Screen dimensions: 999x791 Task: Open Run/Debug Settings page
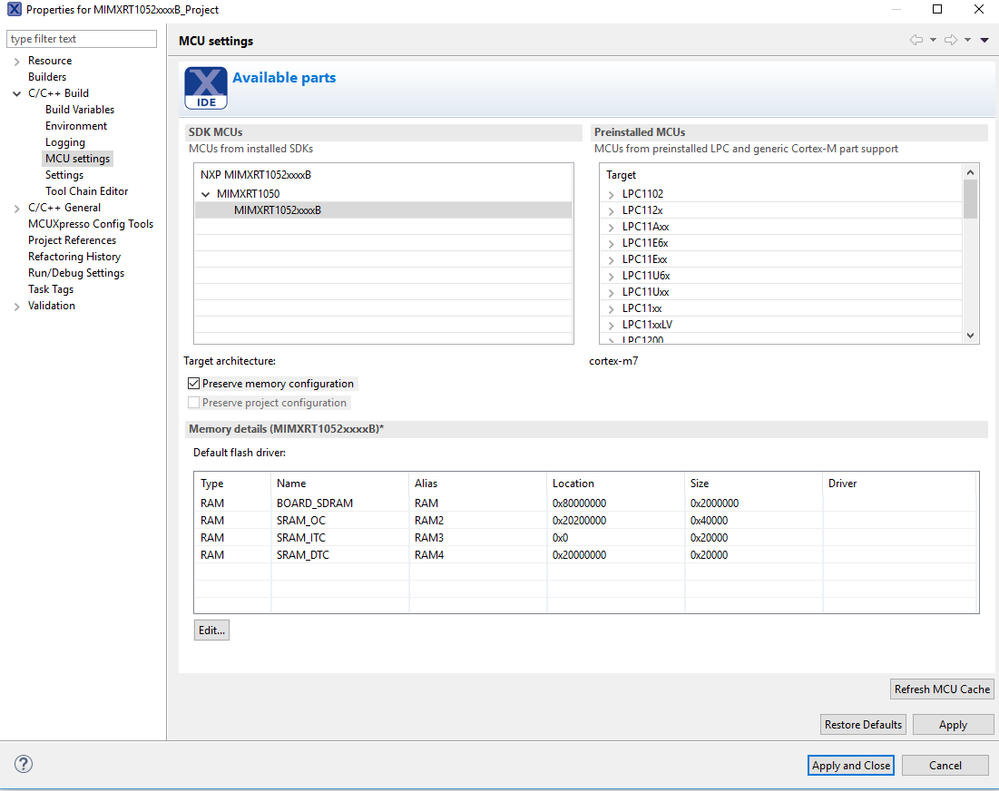[x=76, y=273]
